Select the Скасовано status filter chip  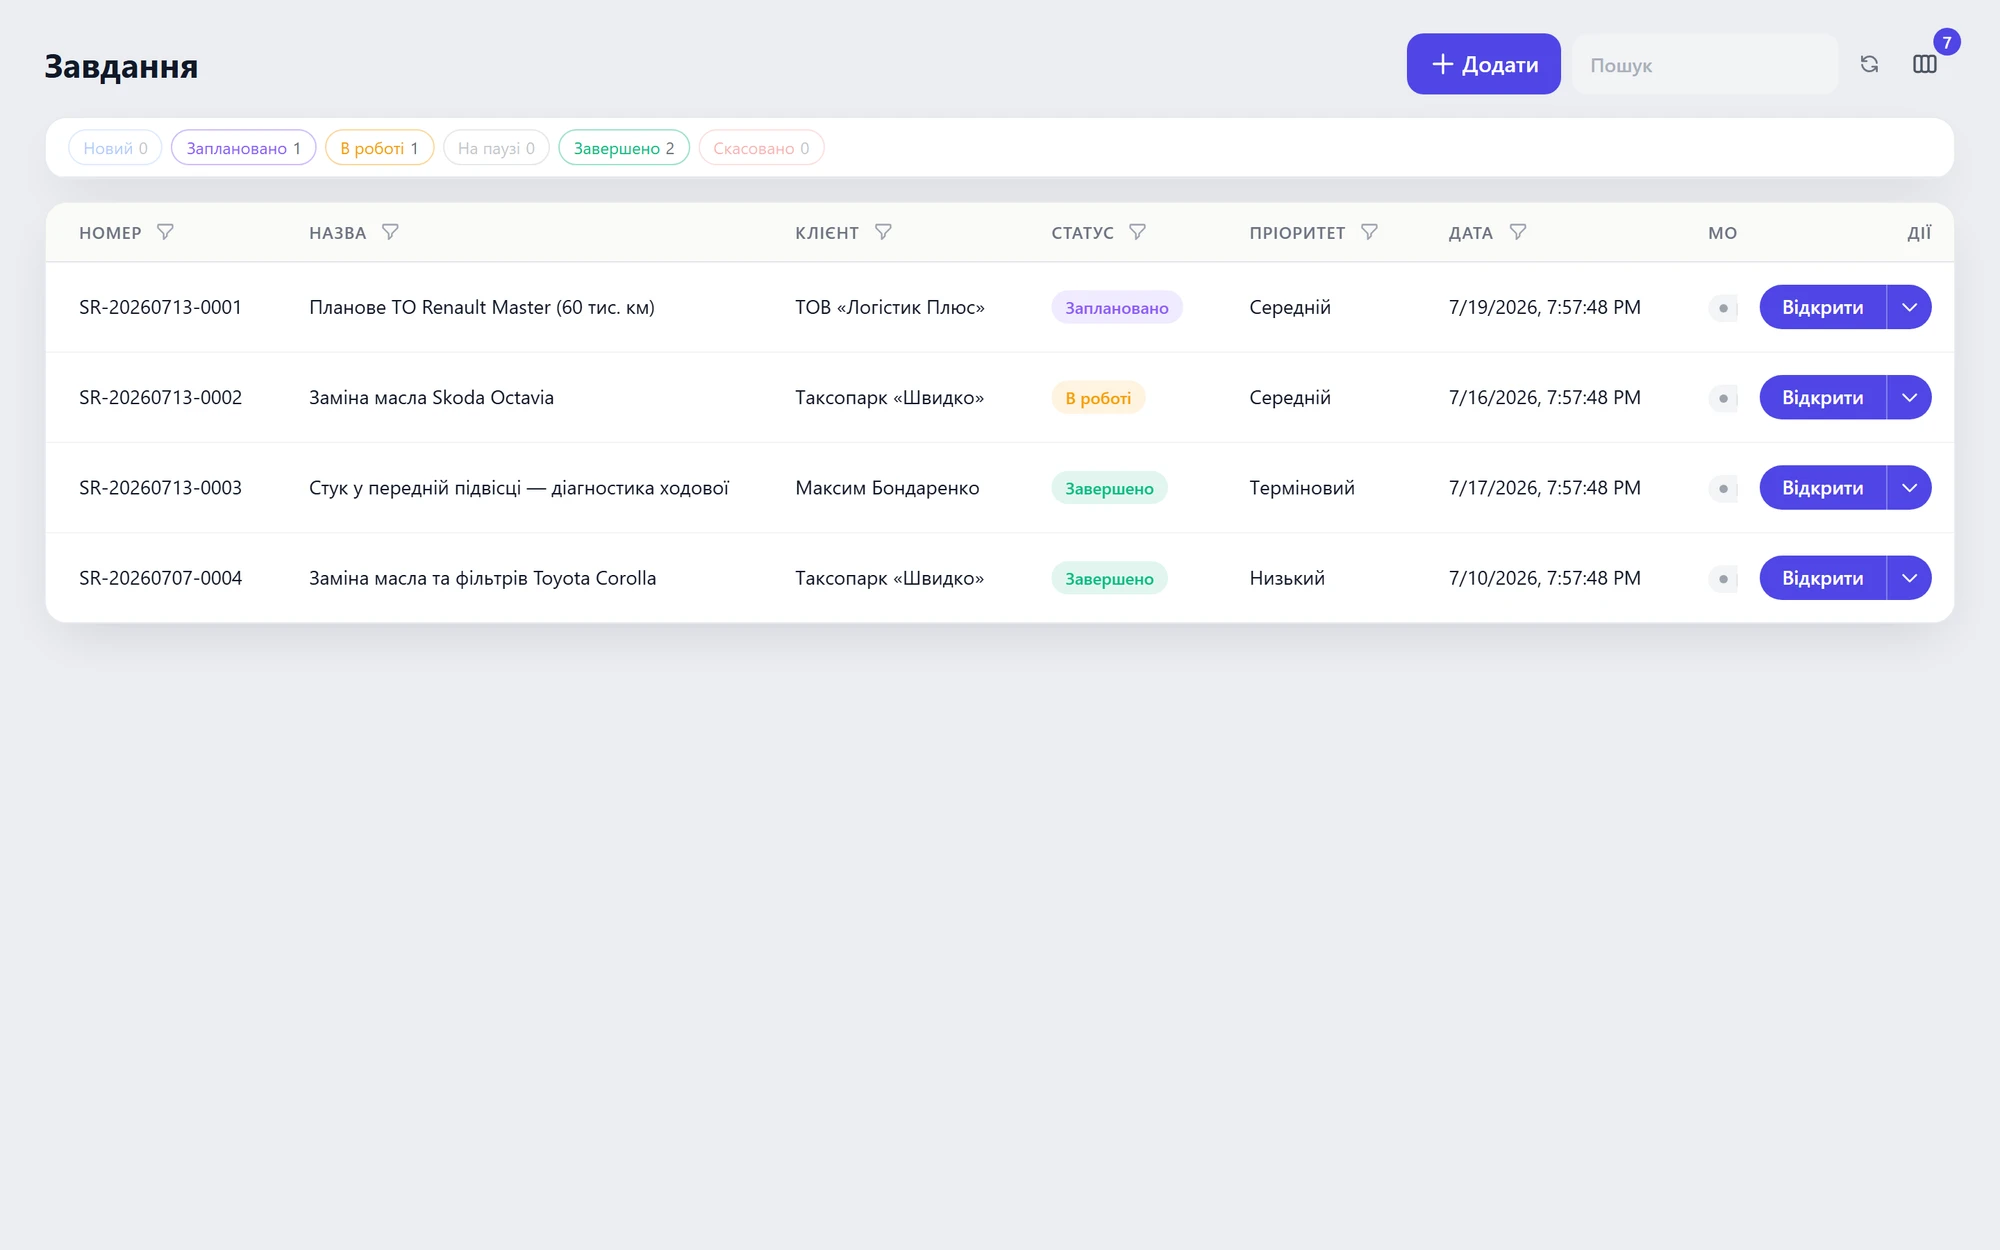[761, 148]
